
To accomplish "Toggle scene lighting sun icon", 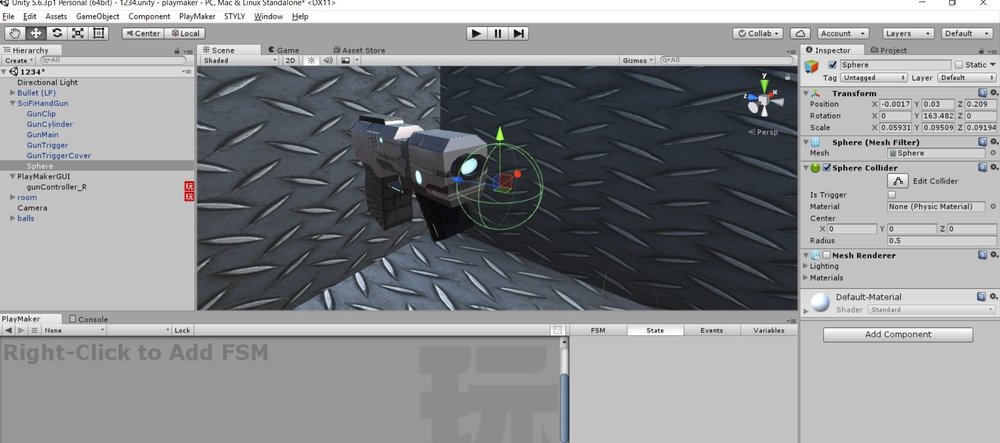I will 311,61.
